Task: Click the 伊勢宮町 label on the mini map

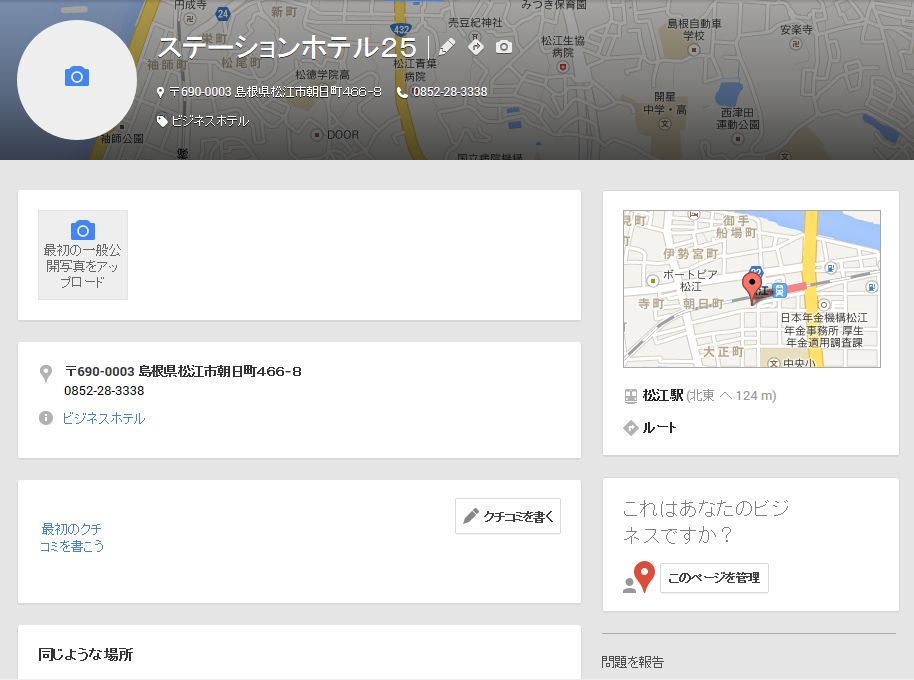Action: tap(691, 253)
